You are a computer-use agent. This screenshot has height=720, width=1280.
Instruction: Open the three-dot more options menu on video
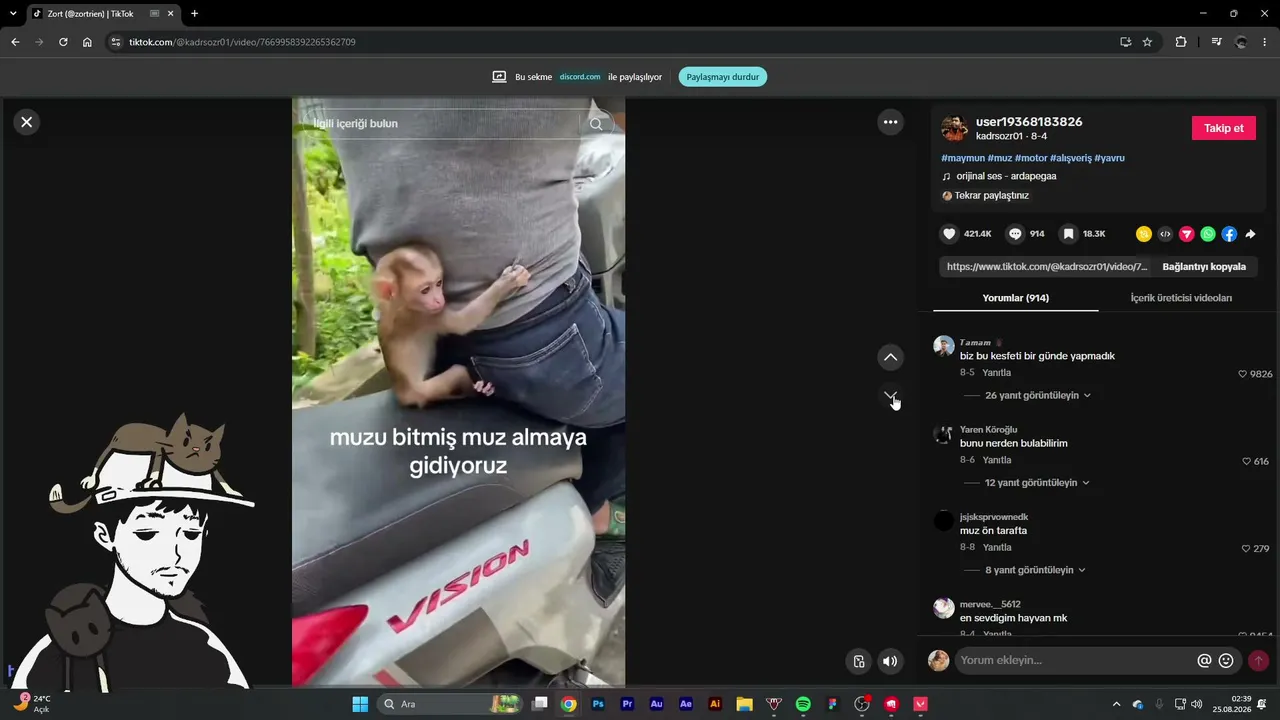click(890, 122)
